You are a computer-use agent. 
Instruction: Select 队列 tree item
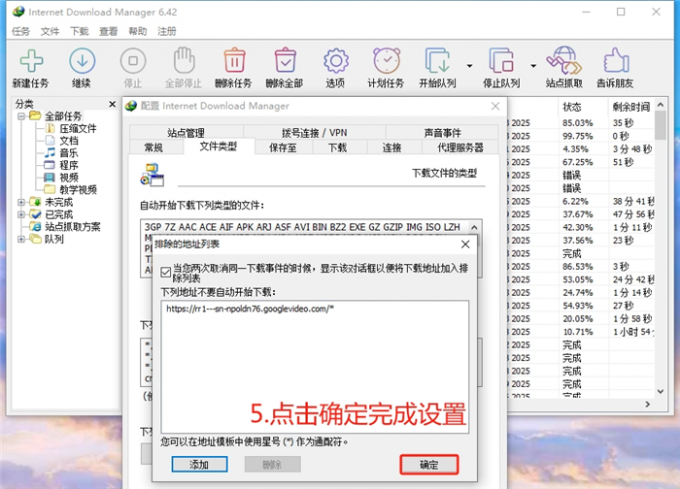coord(54,239)
